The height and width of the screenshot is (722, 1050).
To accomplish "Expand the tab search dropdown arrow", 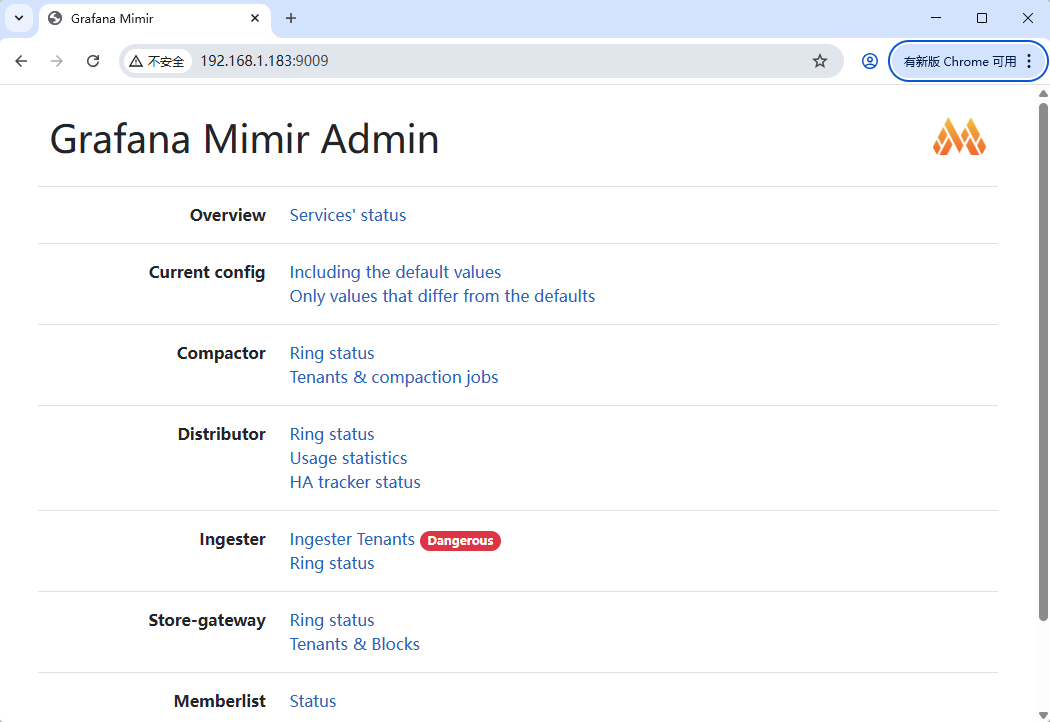I will (x=18, y=18).
